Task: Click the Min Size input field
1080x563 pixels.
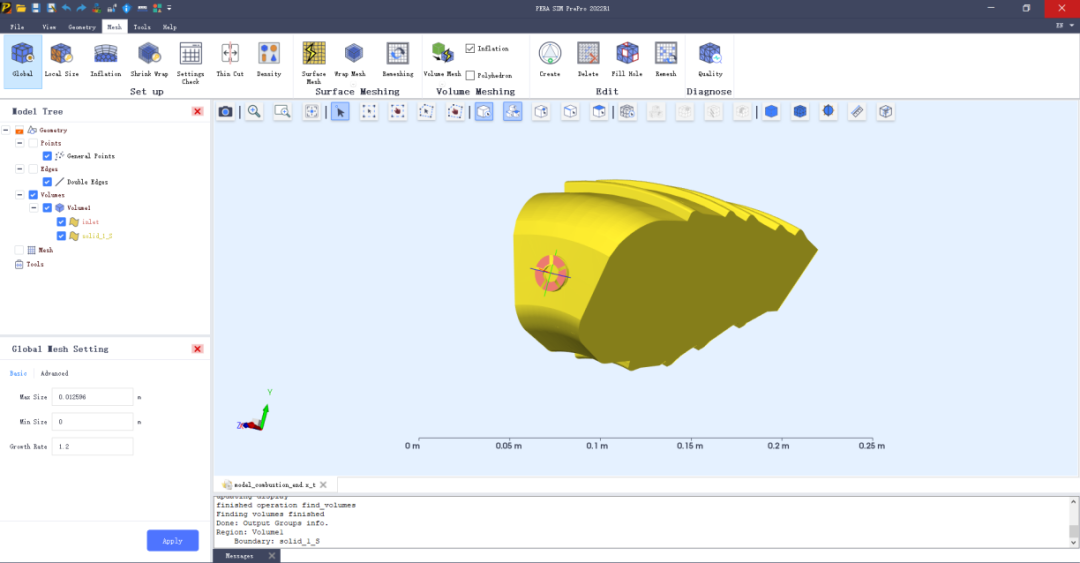Action: point(92,422)
